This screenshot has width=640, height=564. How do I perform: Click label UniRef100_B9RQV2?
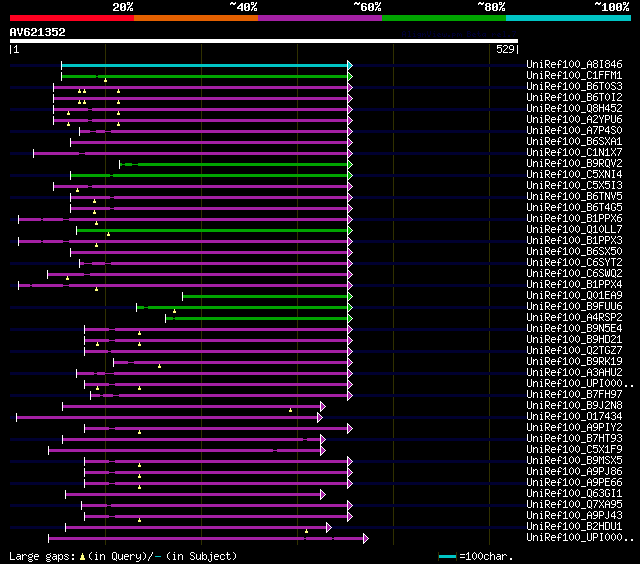(x=574, y=164)
